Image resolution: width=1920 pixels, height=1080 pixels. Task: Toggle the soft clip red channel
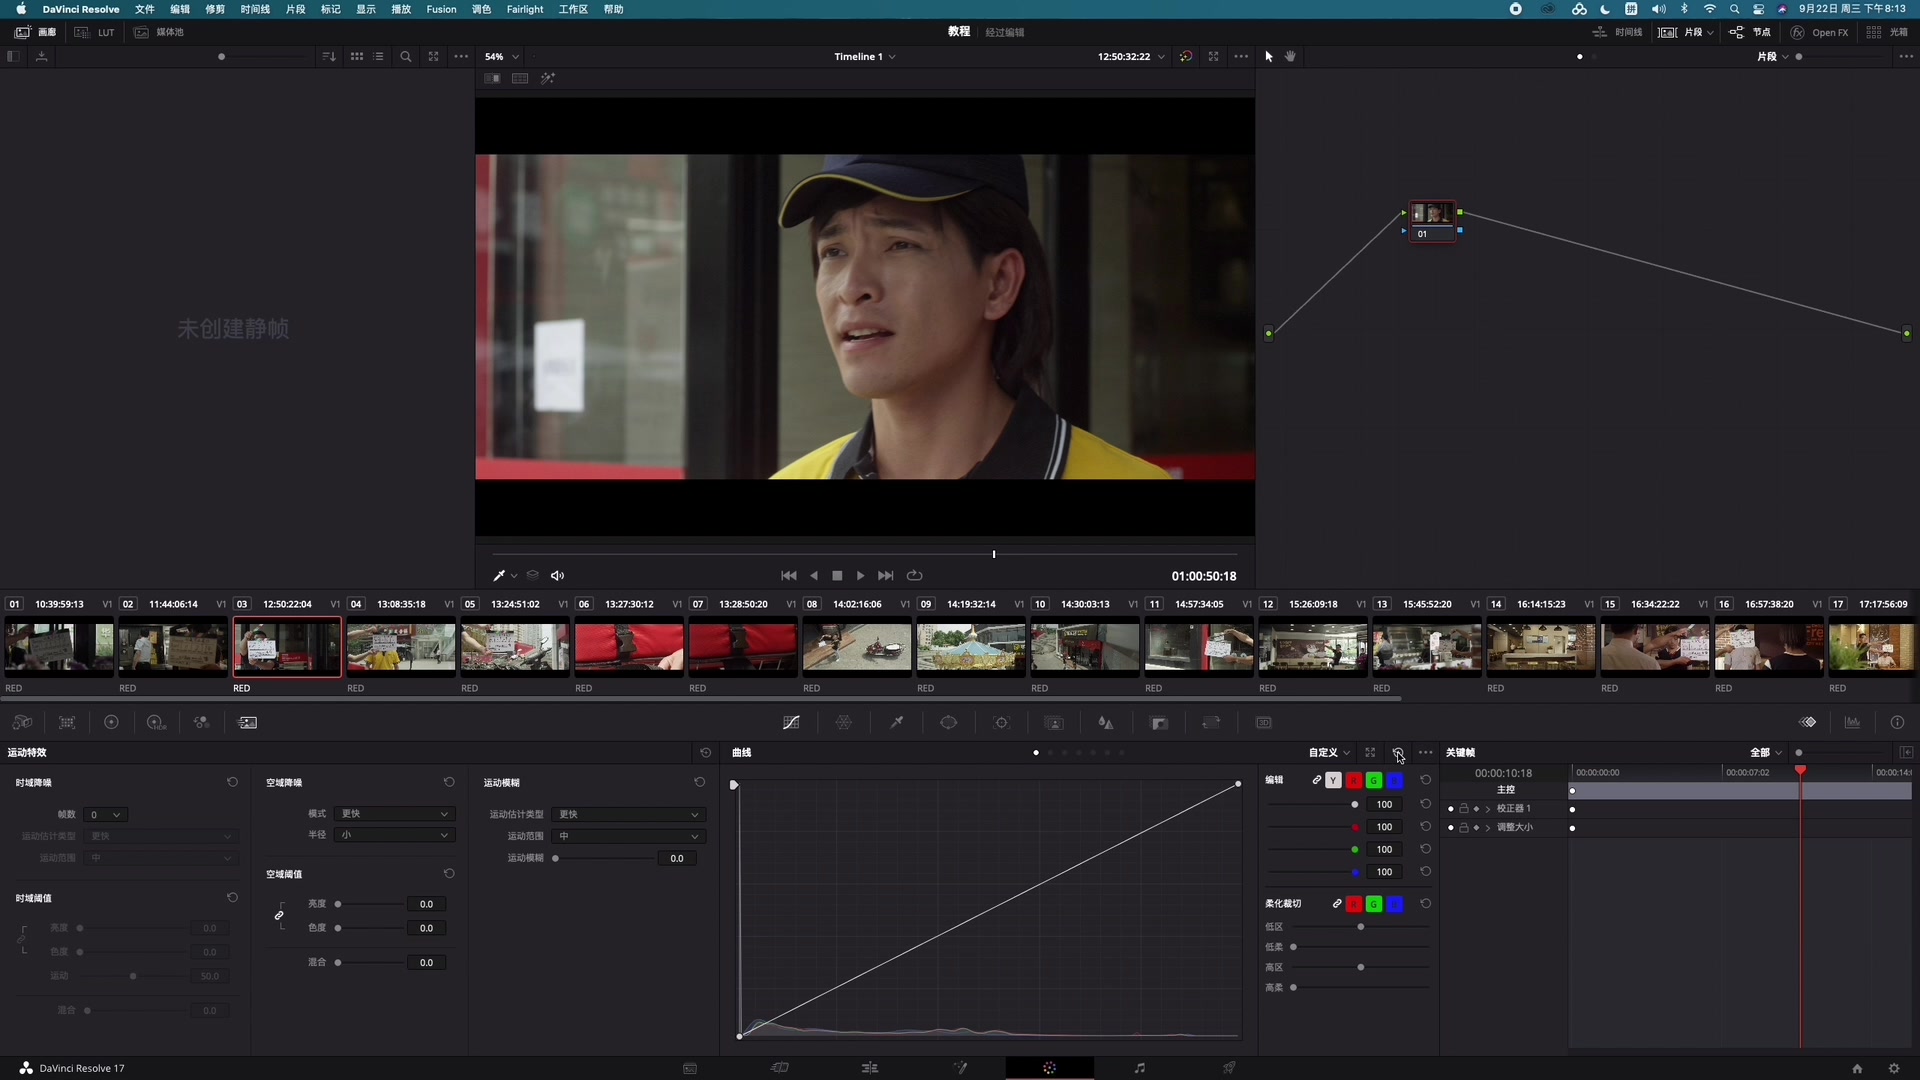(x=1354, y=904)
